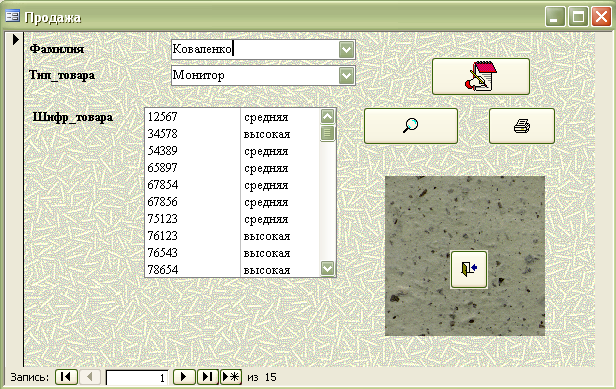Click the Тип_товара label
The image size is (616, 389).
(62, 75)
